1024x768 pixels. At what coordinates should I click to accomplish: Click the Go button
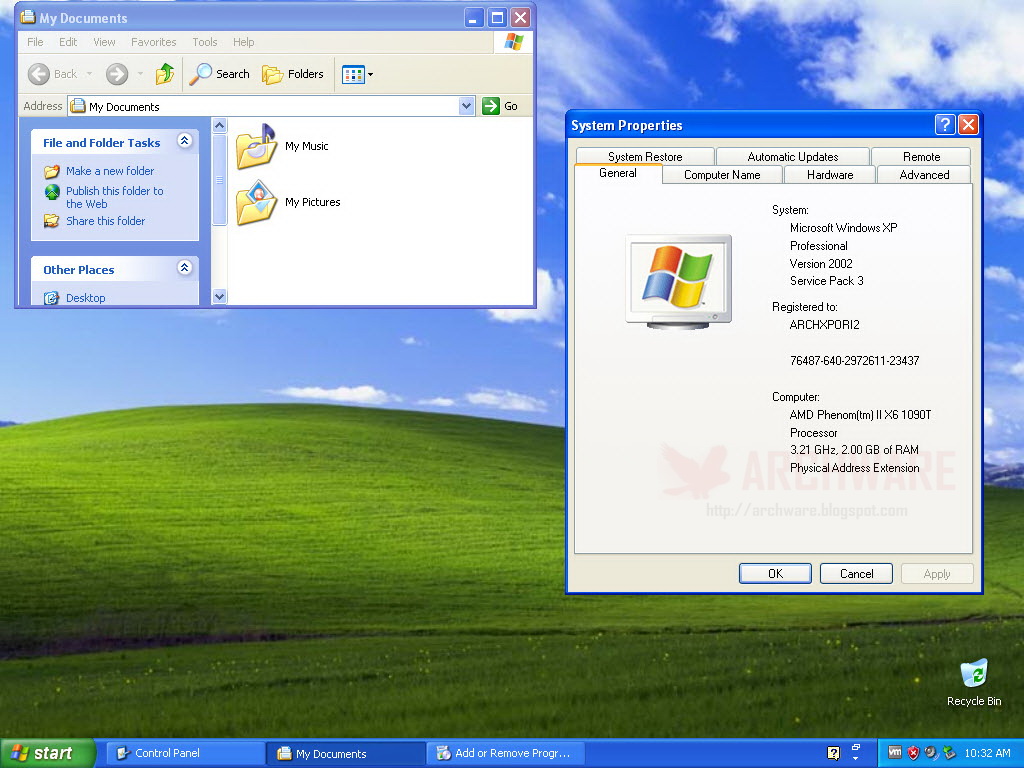500,106
